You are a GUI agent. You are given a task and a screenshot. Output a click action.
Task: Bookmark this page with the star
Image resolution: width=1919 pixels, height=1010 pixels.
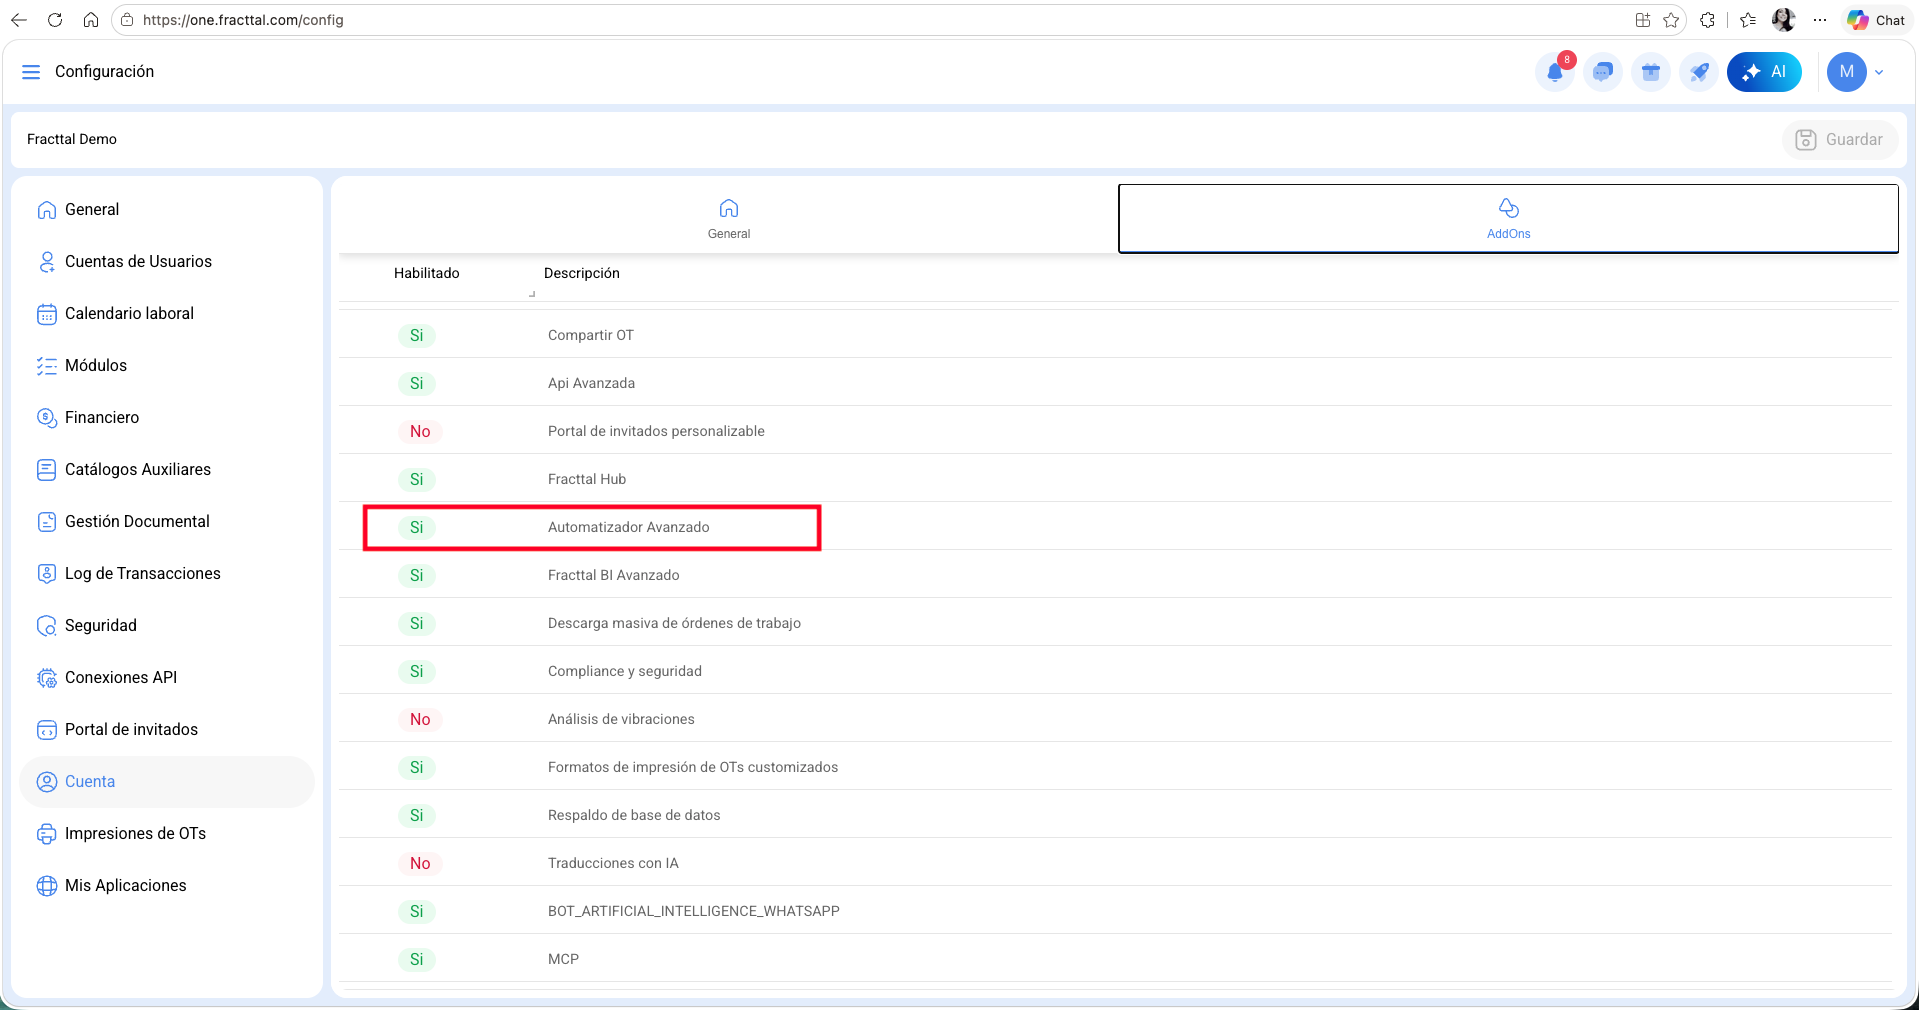tap(1671, 20)
